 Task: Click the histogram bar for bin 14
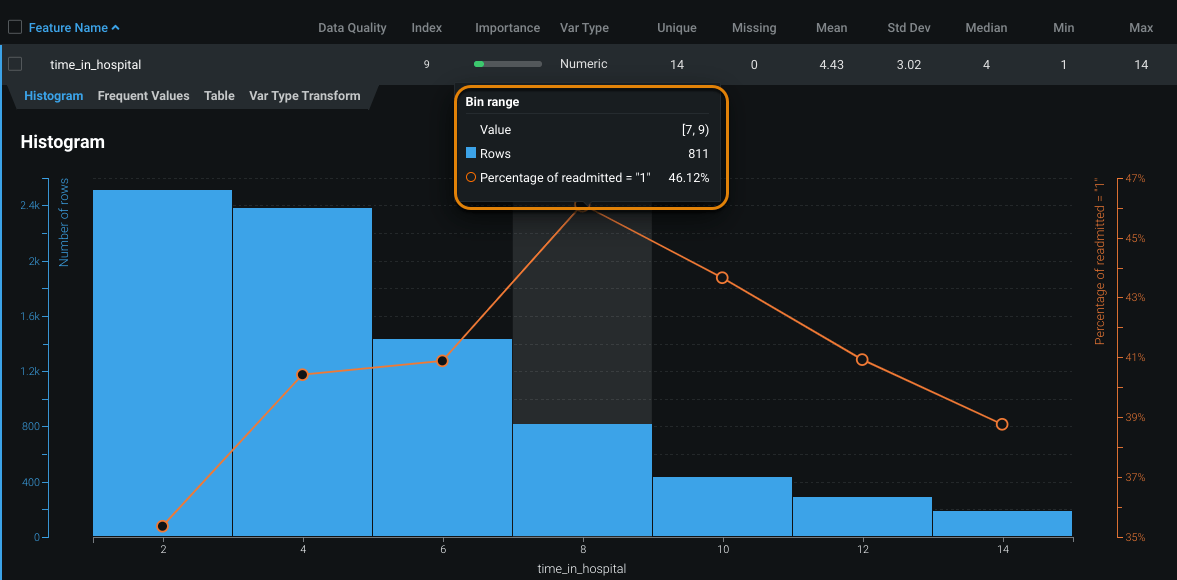pyautogui.click(x=1002, y=524)
